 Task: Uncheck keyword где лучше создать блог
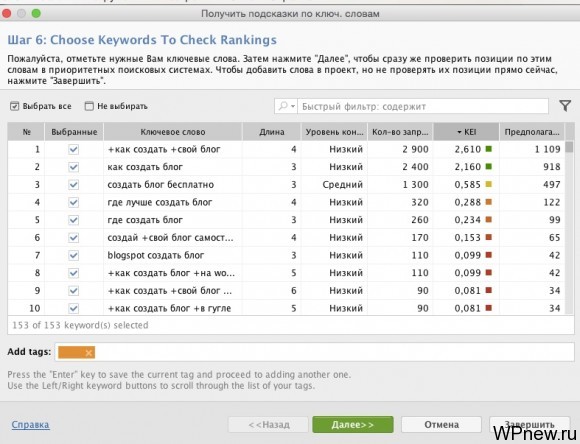pyautogui.click(x=74, y=202)
